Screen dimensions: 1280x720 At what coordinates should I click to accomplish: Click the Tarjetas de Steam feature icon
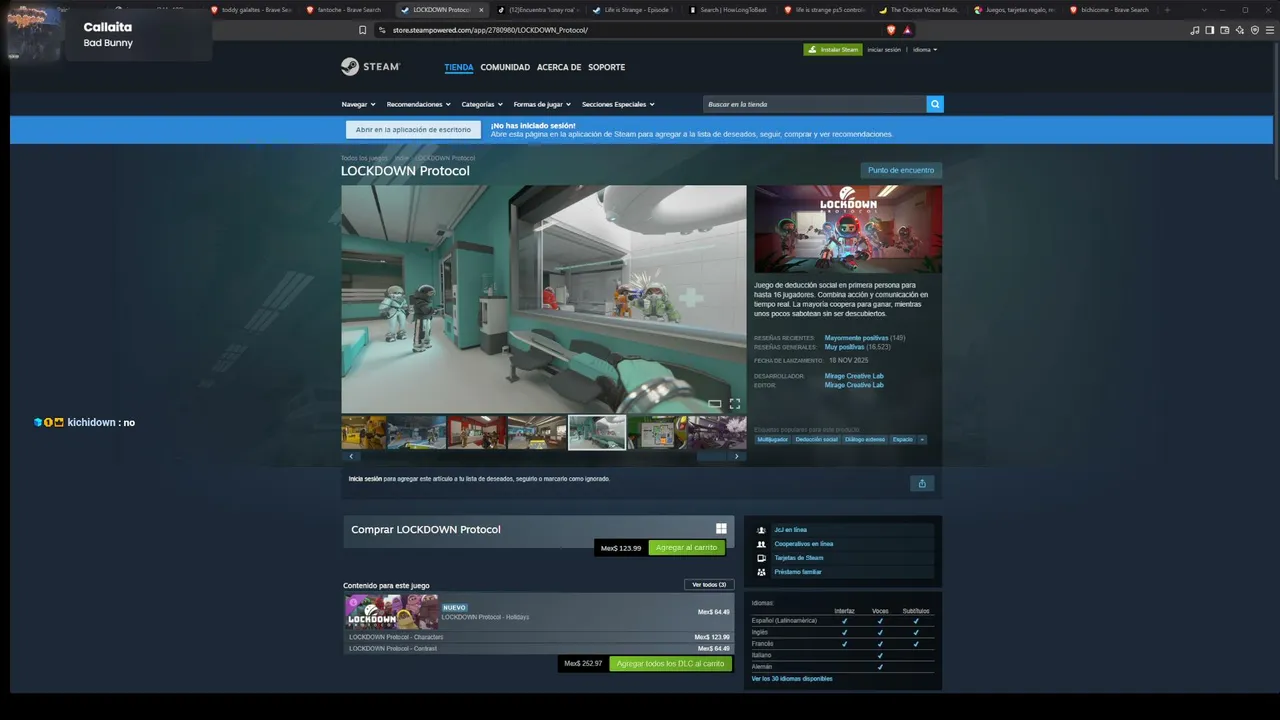[762, 558]
